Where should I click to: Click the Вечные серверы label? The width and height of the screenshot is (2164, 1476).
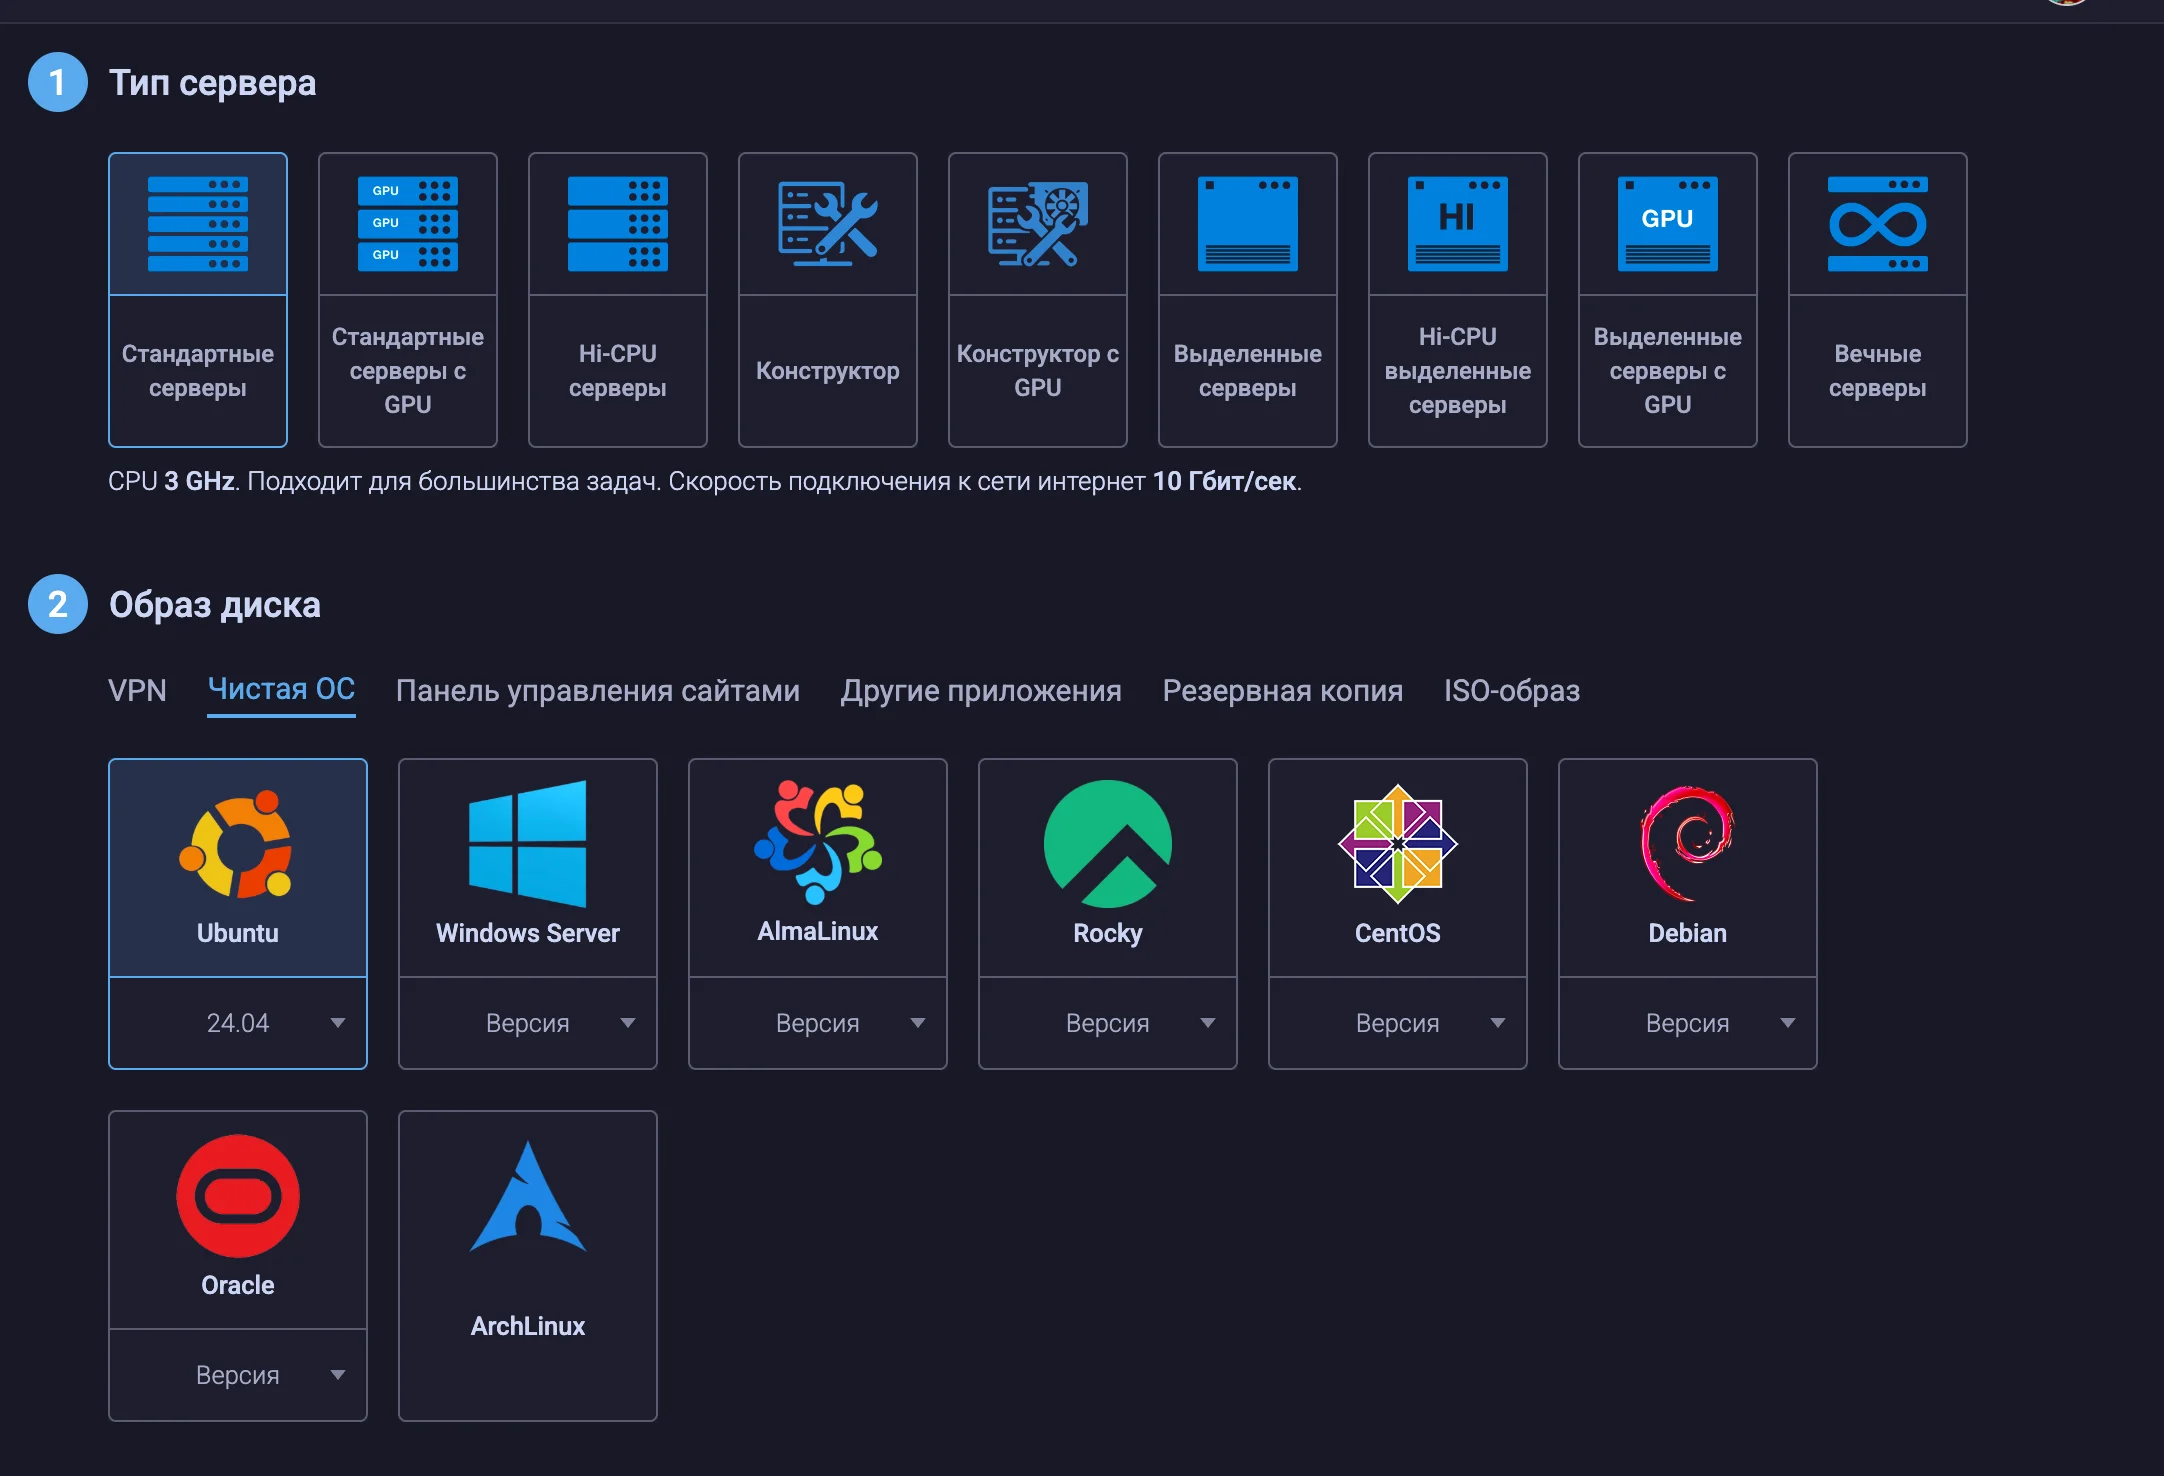coord(1878,371)
